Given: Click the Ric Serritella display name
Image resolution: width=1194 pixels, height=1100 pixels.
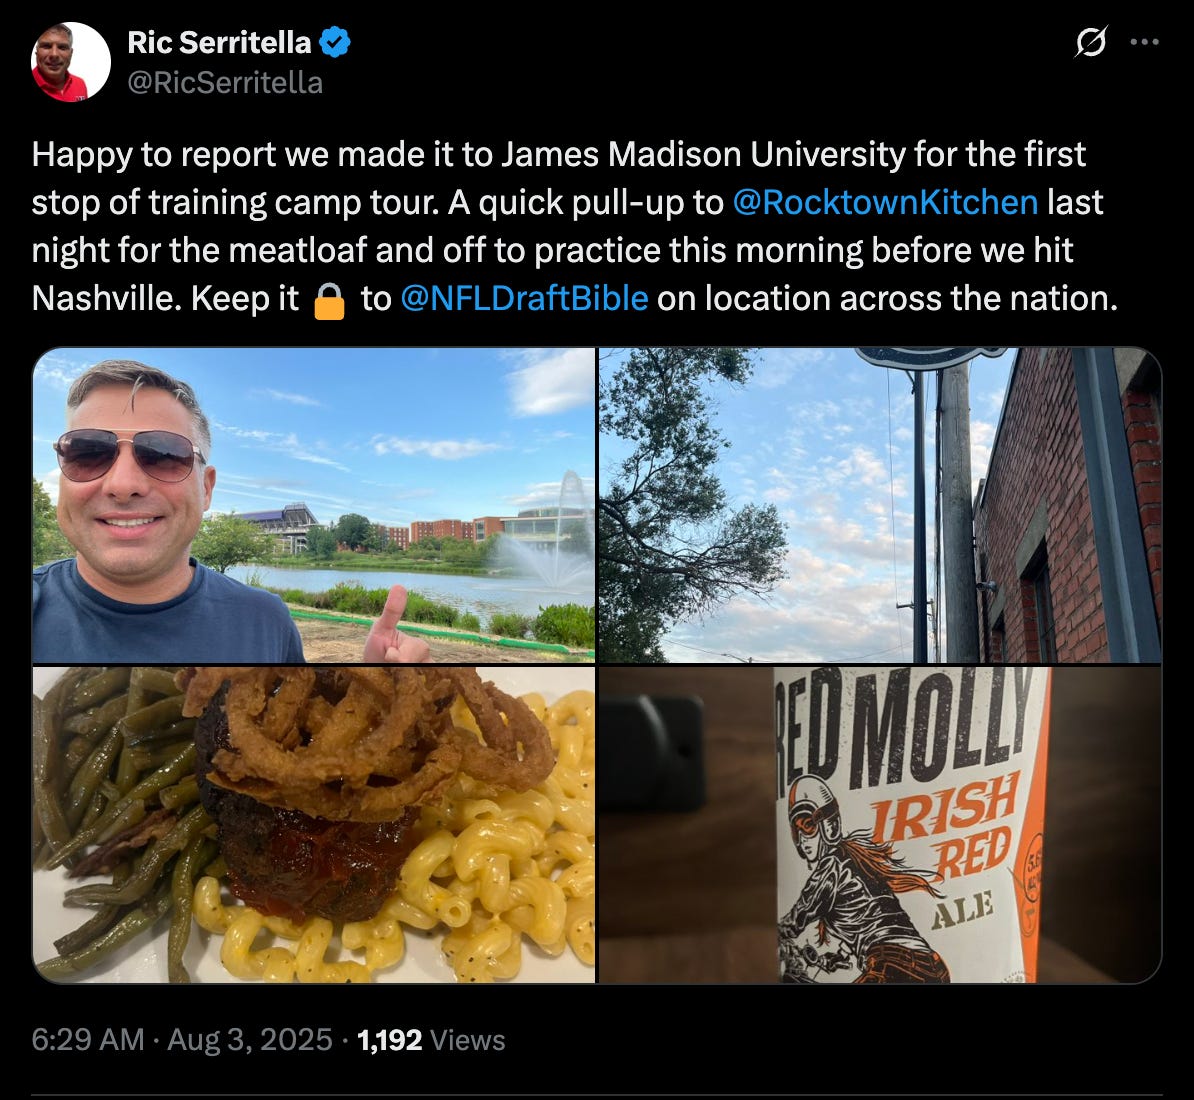Looking at the screenshot, I should click(219, 43).
